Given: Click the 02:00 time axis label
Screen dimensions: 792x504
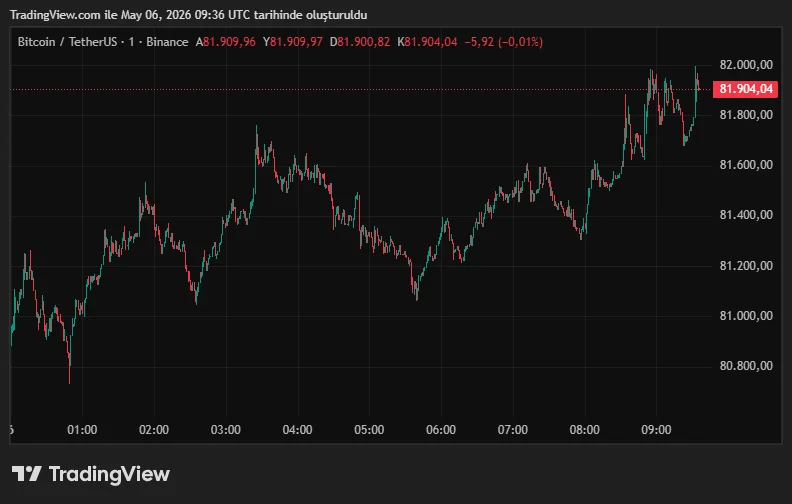Looking at the screenshot, I should click(154, 430).
